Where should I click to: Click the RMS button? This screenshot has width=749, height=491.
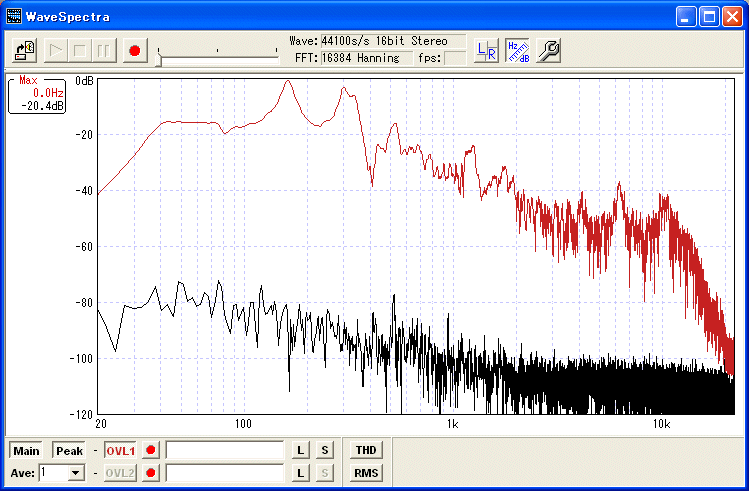point(366,472)
